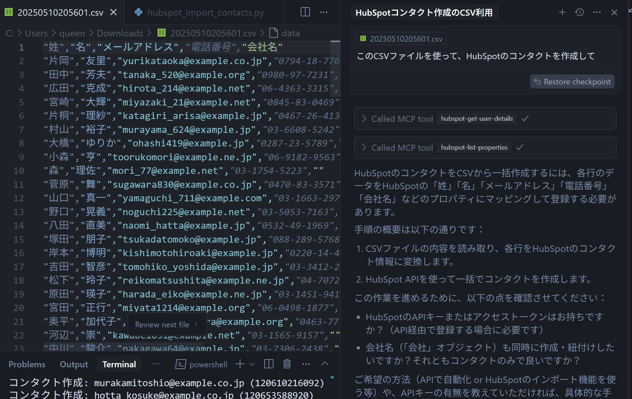Show chat history via the clock icon
This screenshot has width=632, height=399.
point(580,12)
